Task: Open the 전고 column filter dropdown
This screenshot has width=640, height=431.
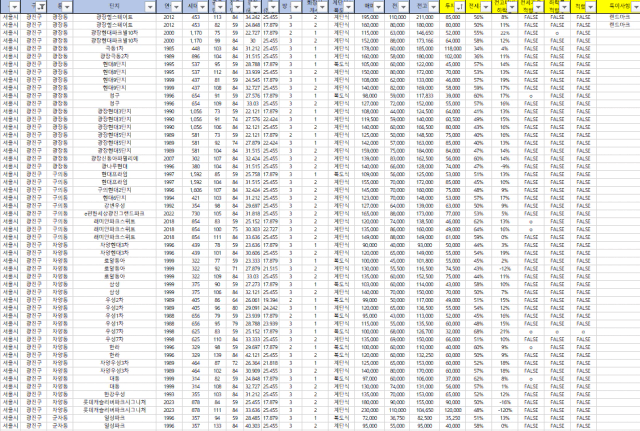Action: (x=433, y=7)
